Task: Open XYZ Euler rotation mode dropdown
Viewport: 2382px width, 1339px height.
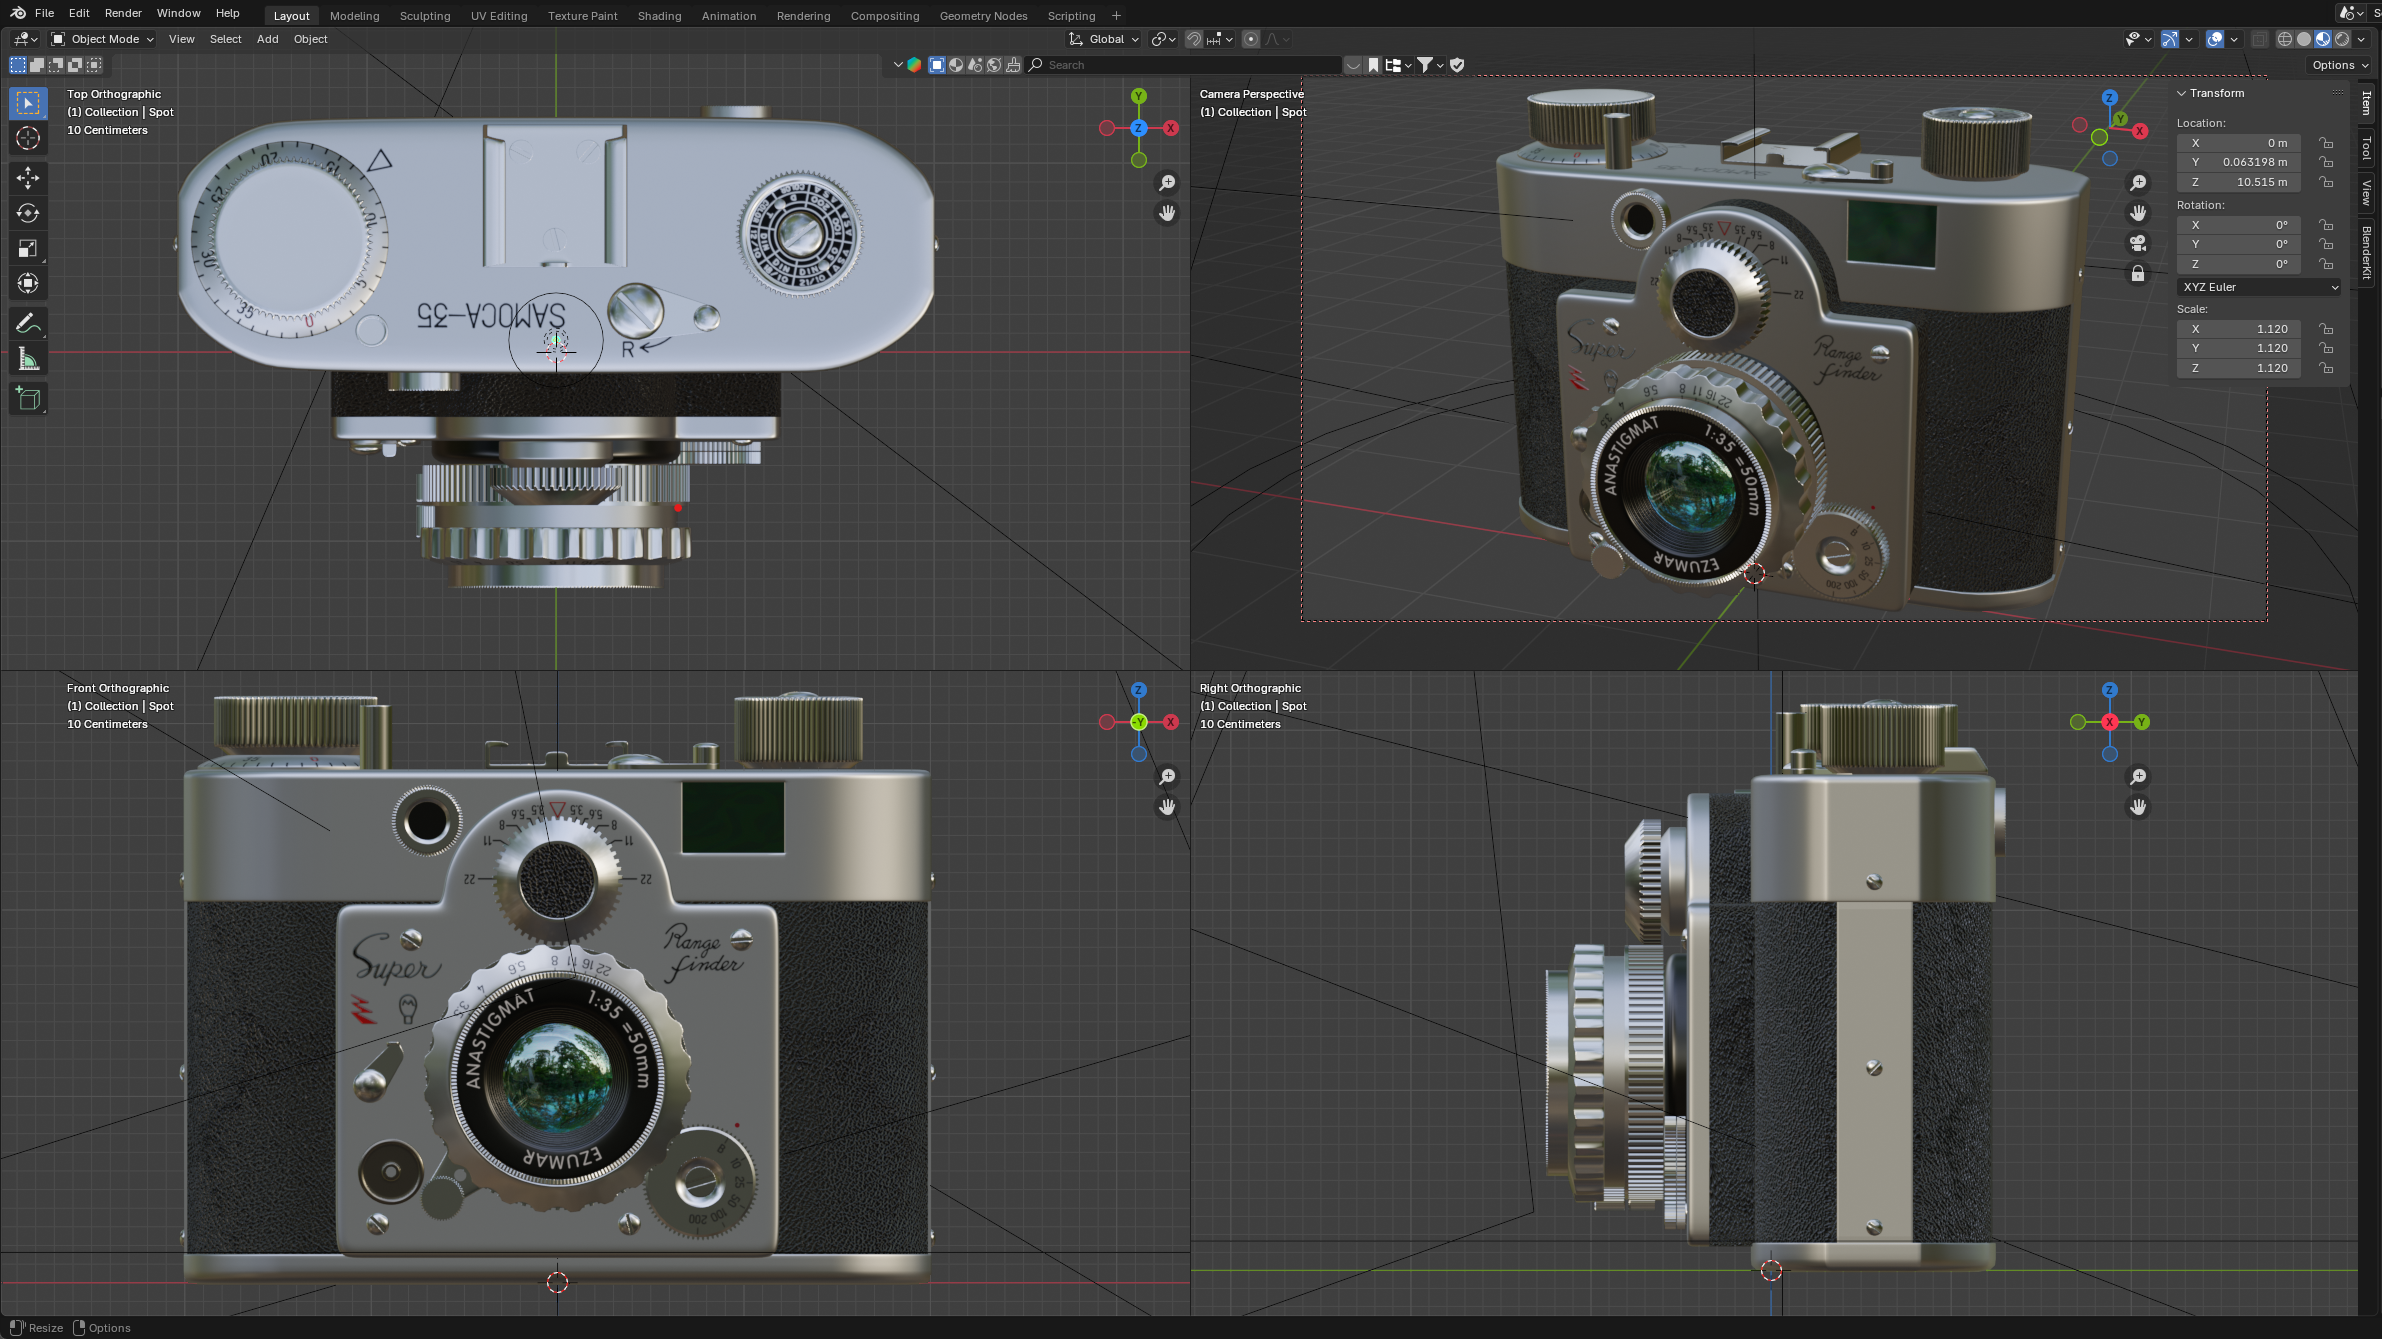Action: coord(2259,287)
